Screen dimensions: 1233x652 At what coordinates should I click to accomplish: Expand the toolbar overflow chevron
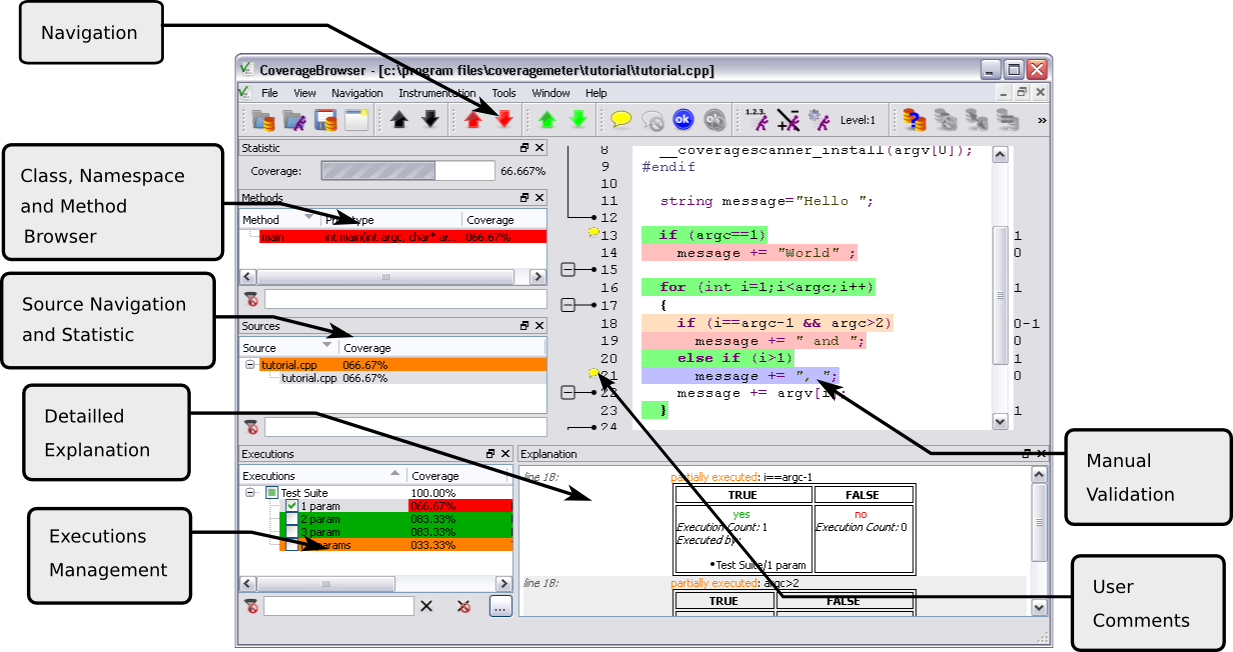(x=1042, y=120)
